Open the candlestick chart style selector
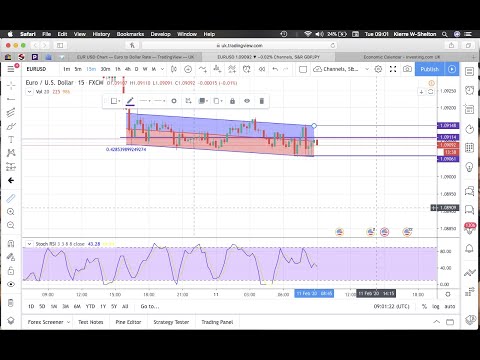 (174, 69)
